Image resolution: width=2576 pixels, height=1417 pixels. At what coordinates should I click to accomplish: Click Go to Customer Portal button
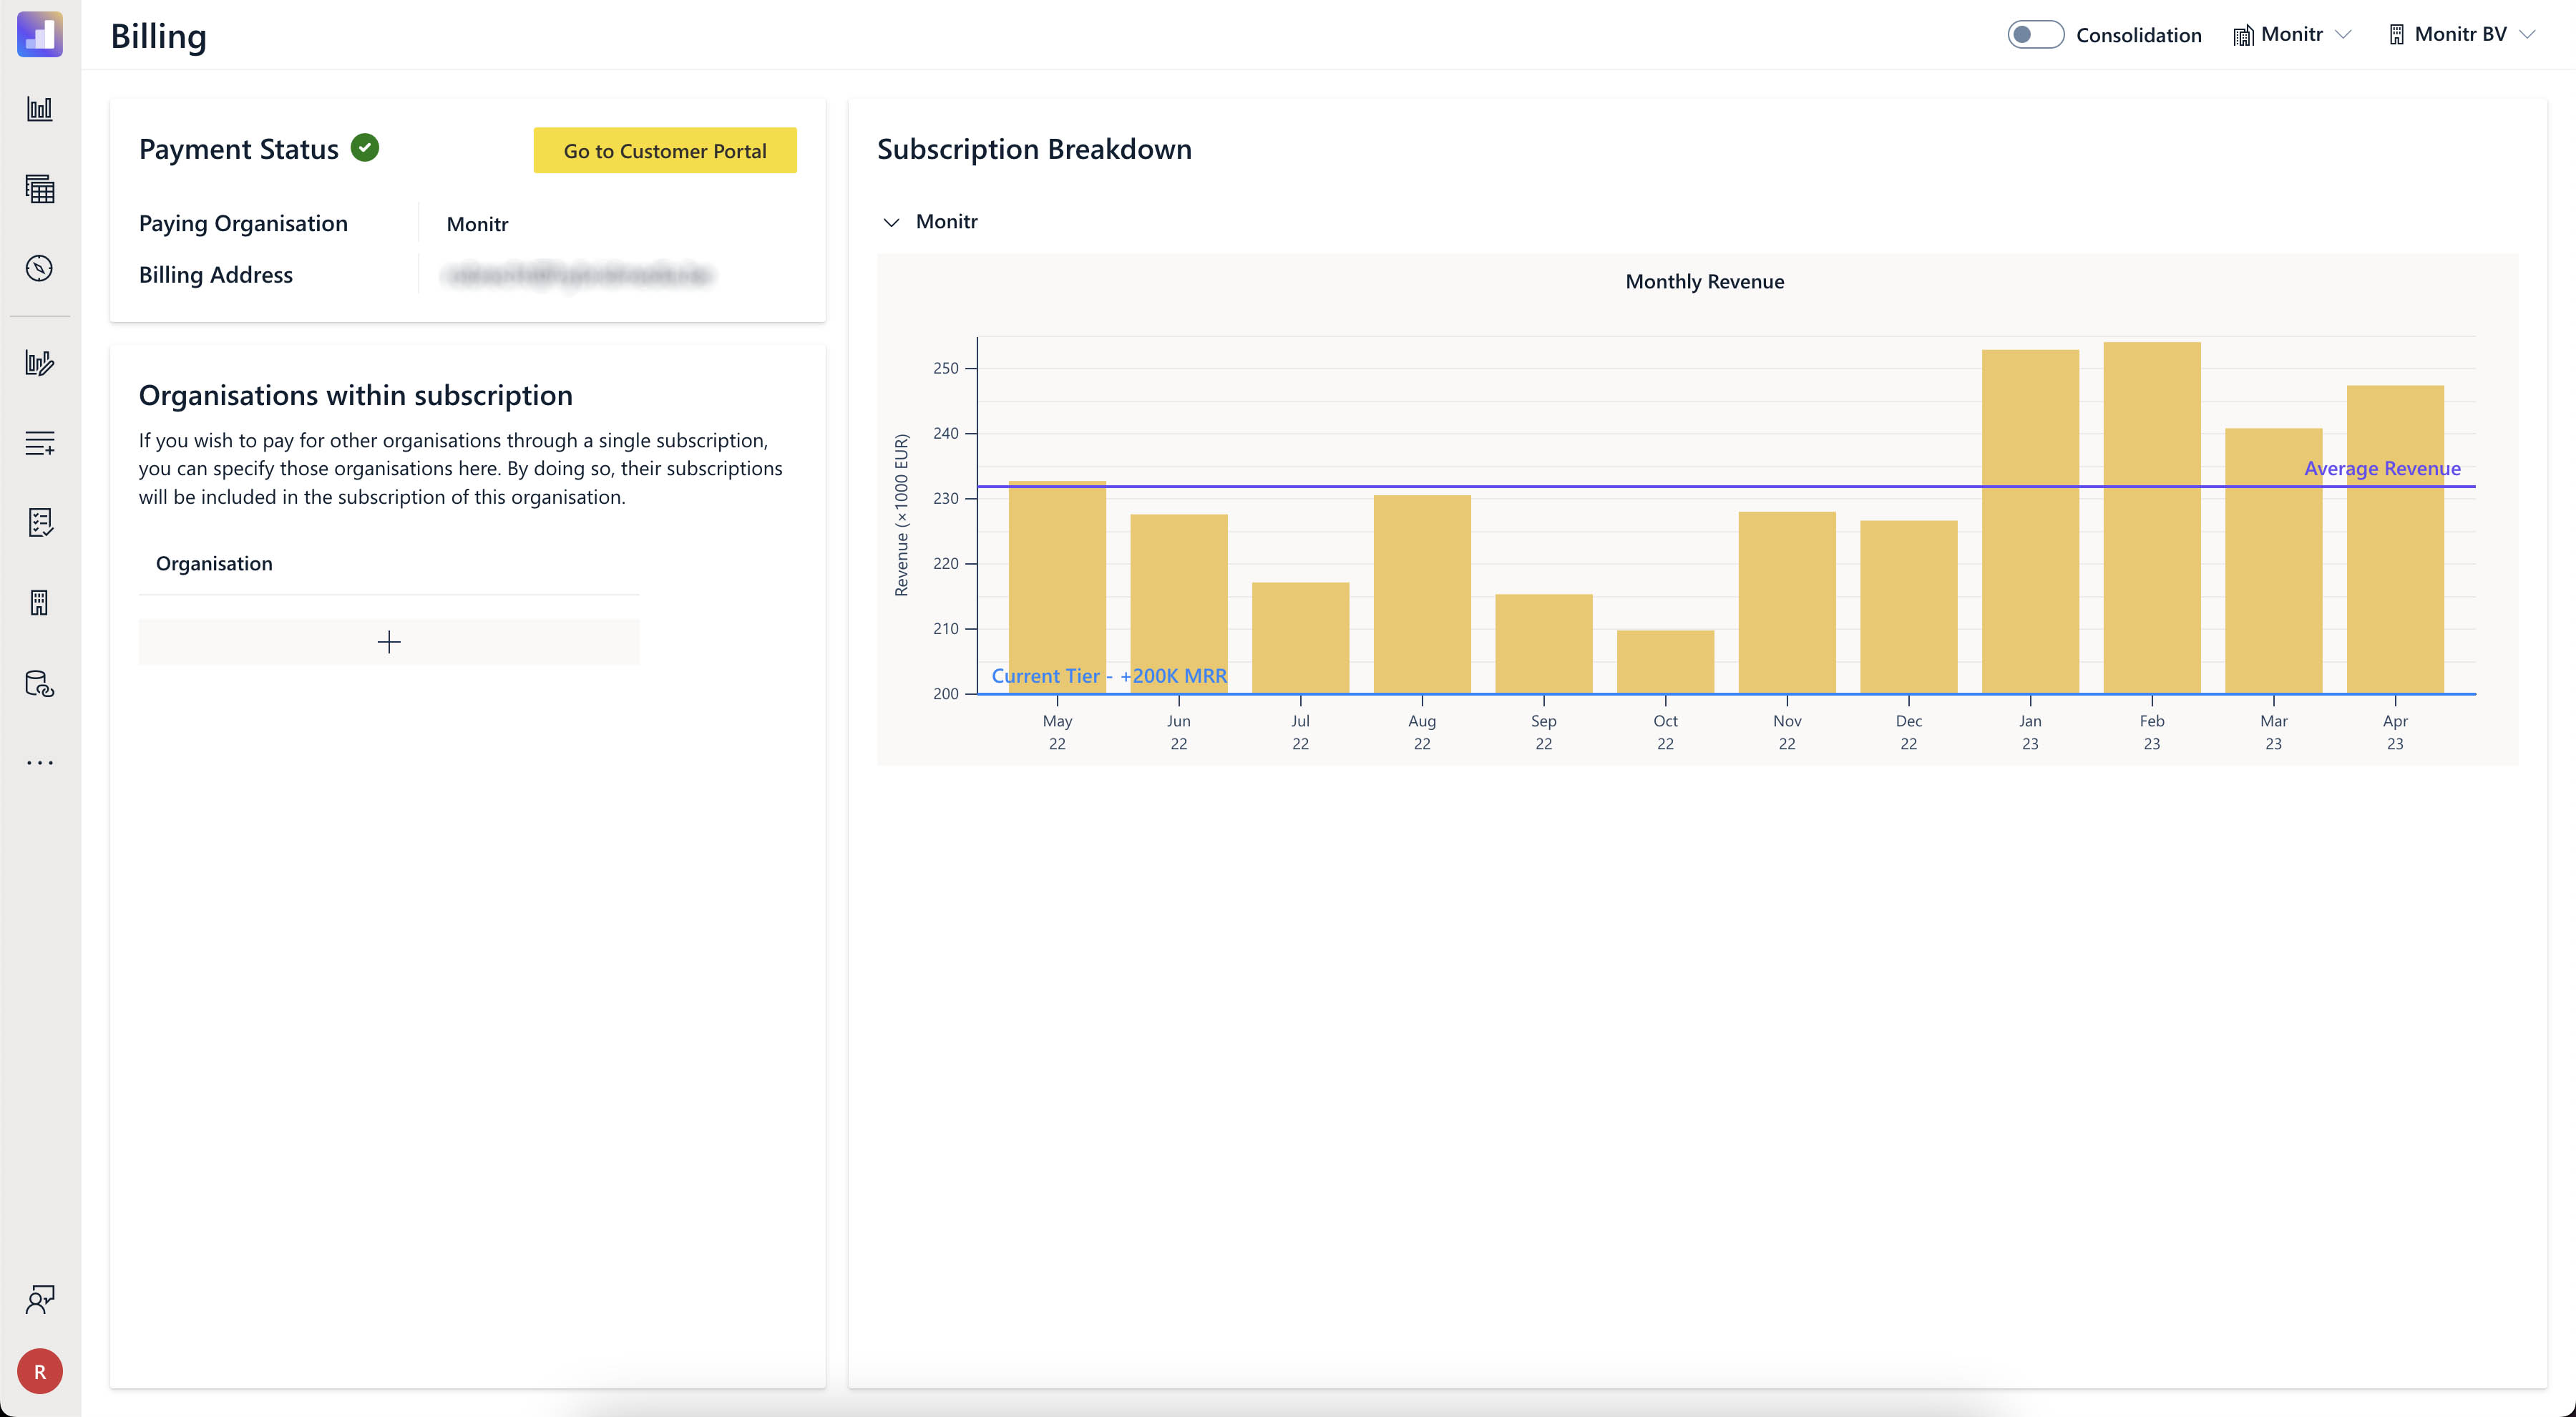pos(665,151)
